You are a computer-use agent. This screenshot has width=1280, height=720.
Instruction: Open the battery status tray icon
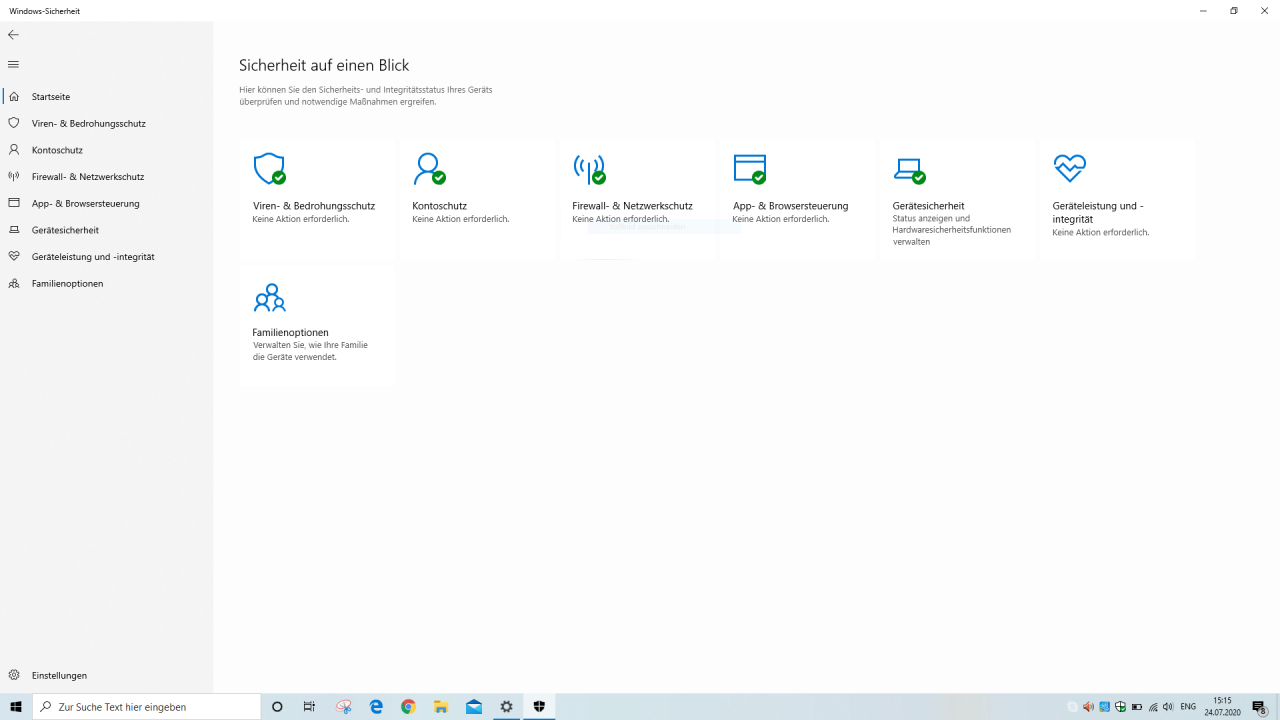(x=1137, y=707)
